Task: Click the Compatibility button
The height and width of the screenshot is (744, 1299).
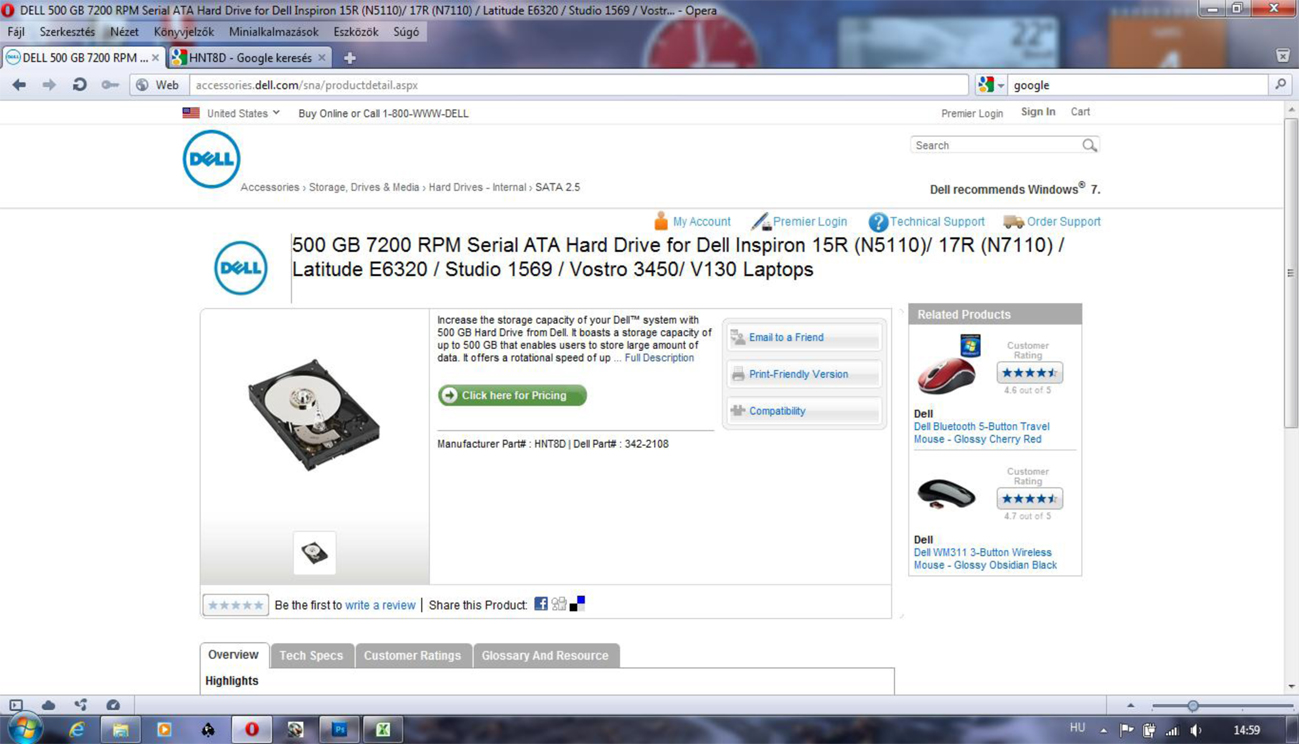Action: [804, 411]
